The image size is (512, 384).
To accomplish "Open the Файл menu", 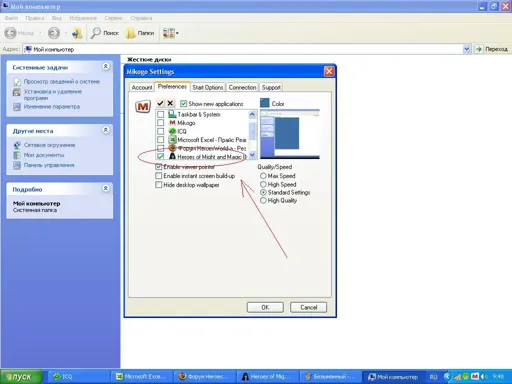I will click(x=11, y=18).
